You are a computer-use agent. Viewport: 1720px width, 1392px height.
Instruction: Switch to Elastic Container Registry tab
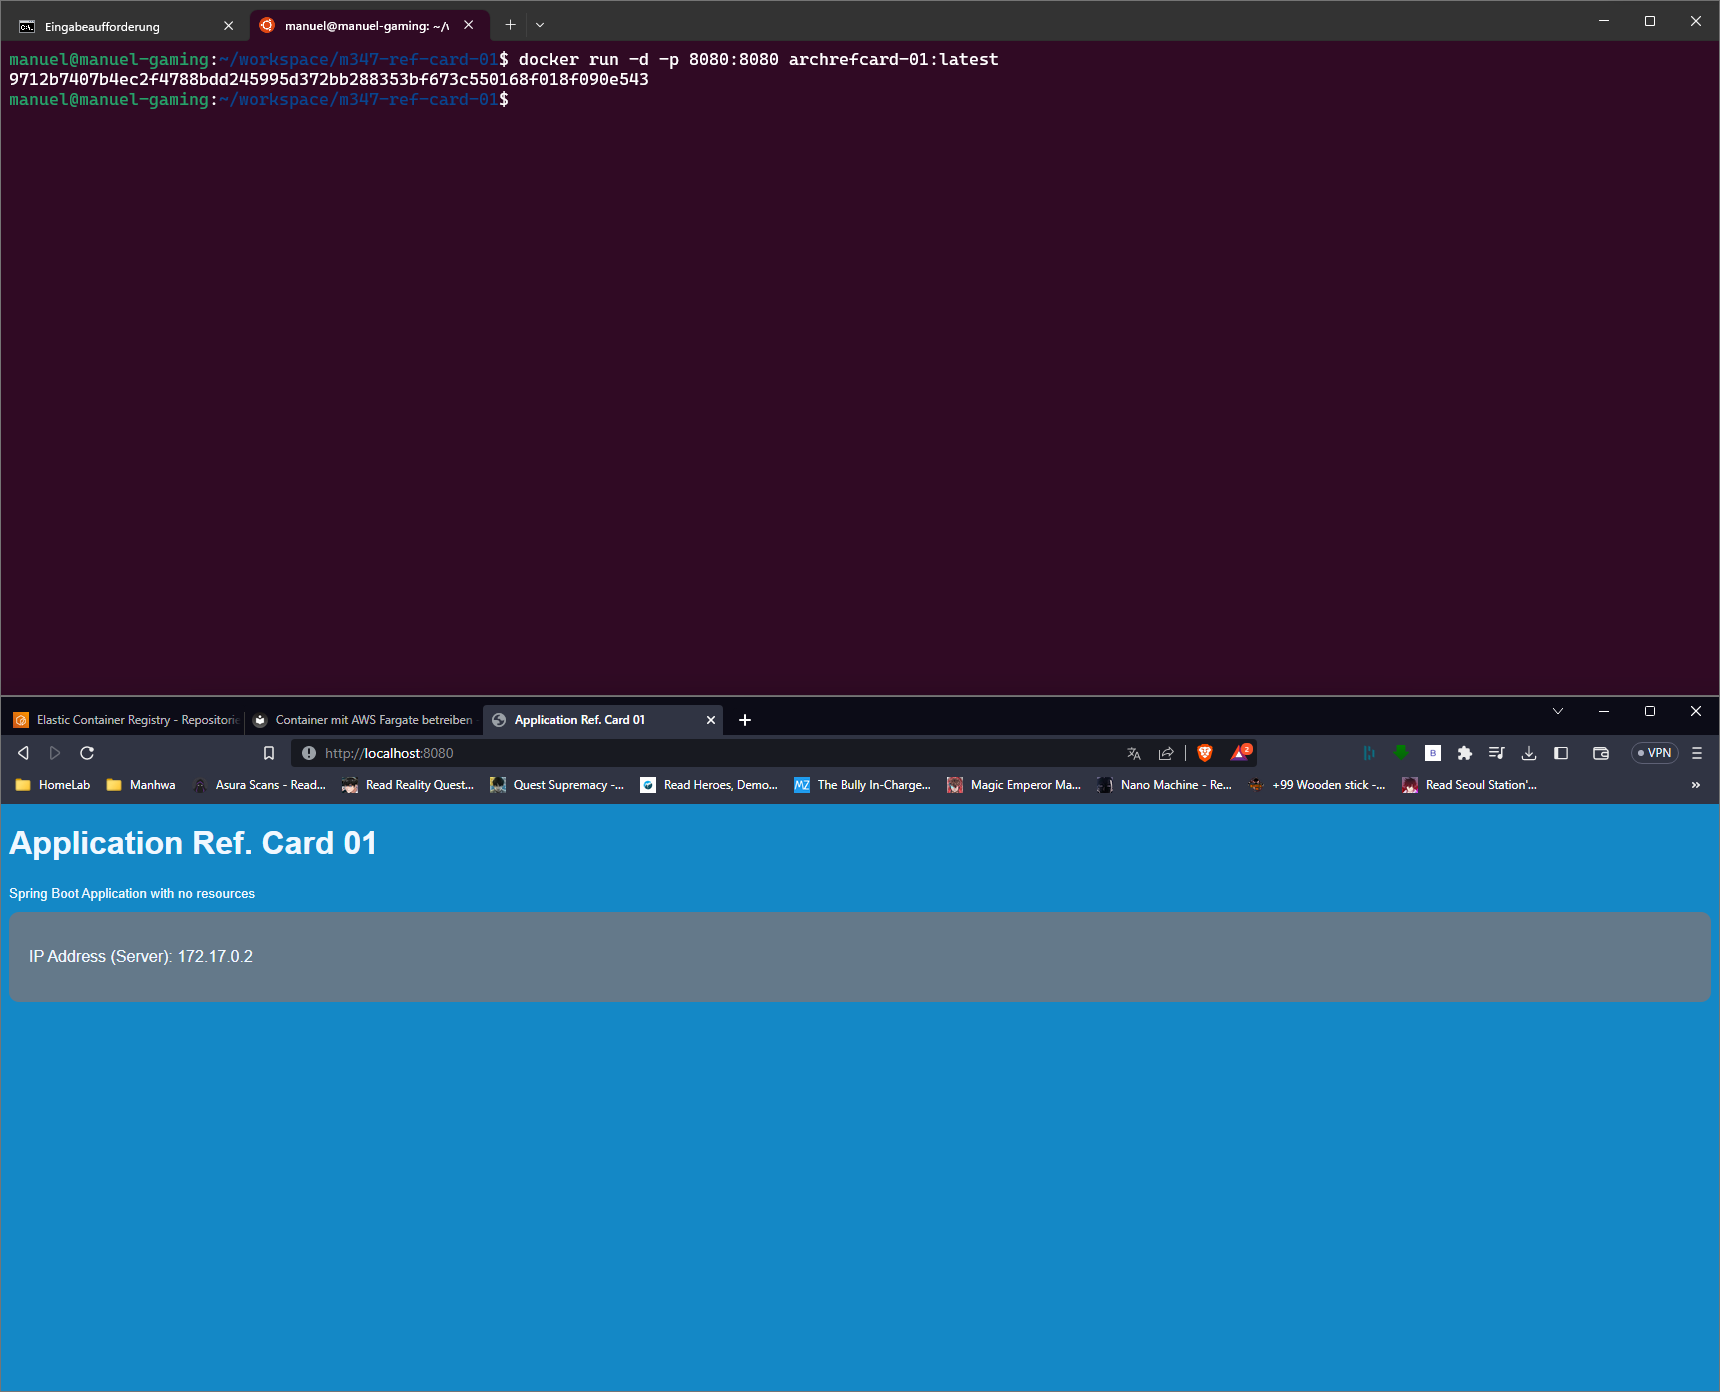tap(126, 720)
